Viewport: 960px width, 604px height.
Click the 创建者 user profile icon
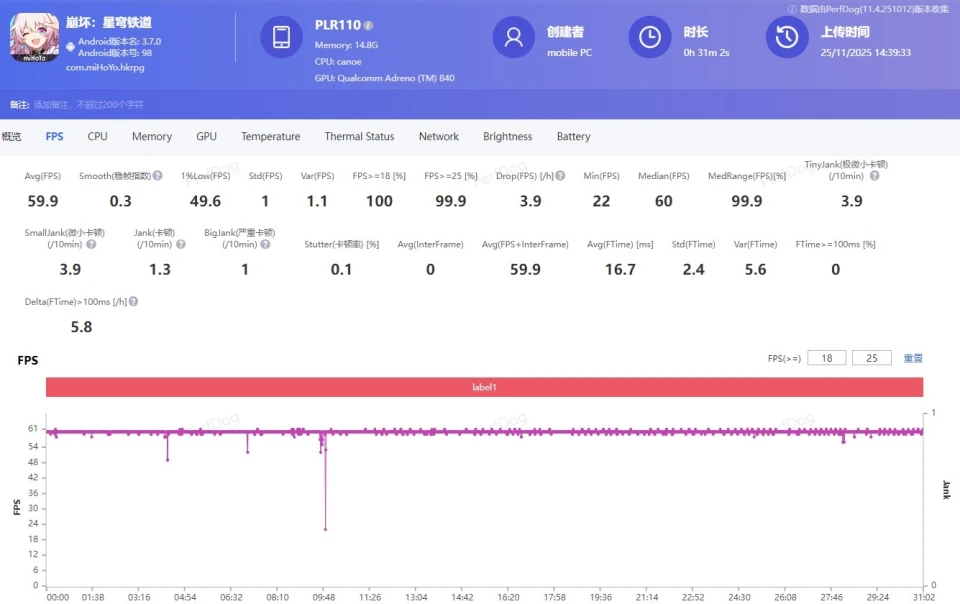513,37
